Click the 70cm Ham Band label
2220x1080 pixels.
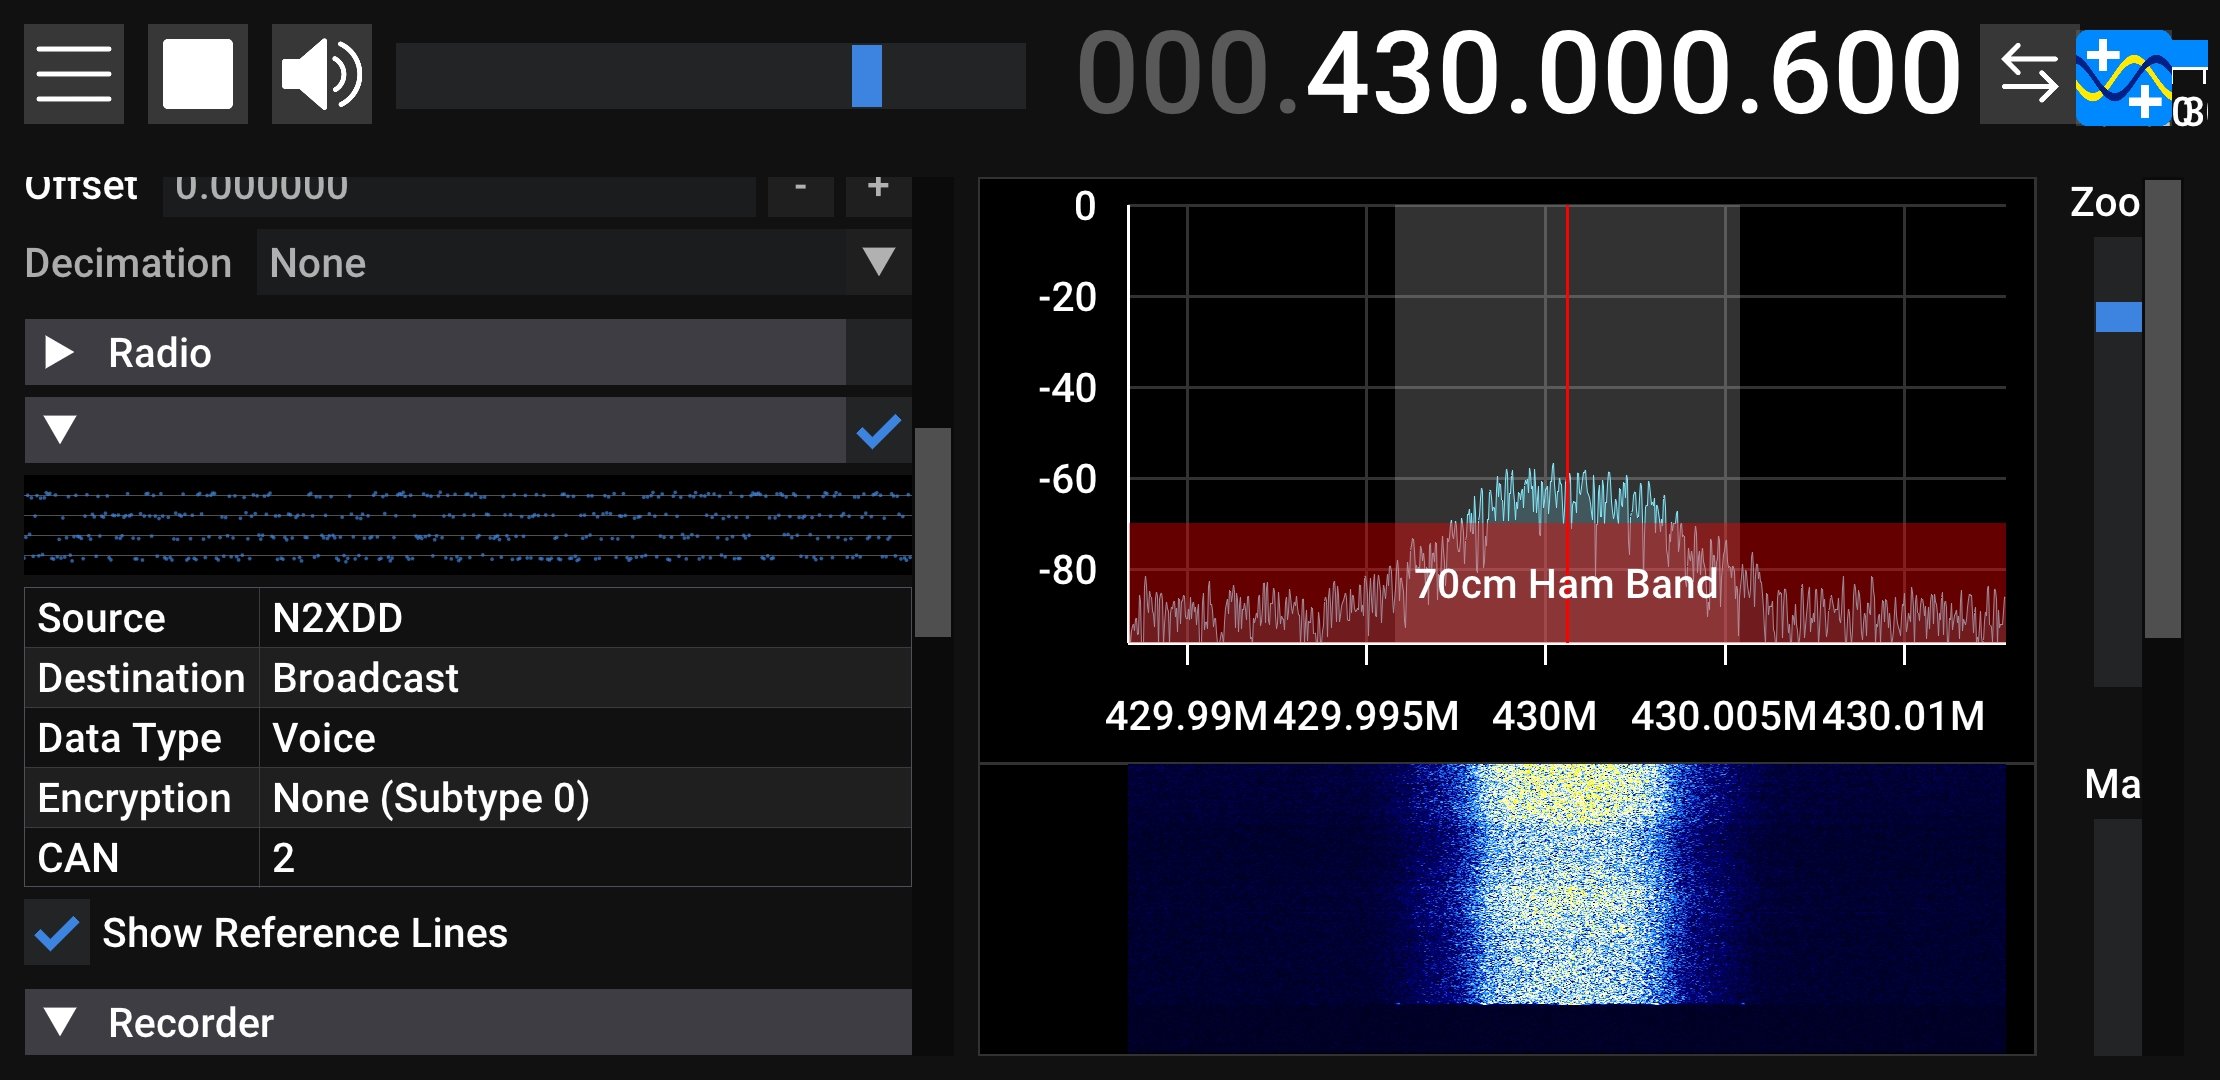point(1566,584)
